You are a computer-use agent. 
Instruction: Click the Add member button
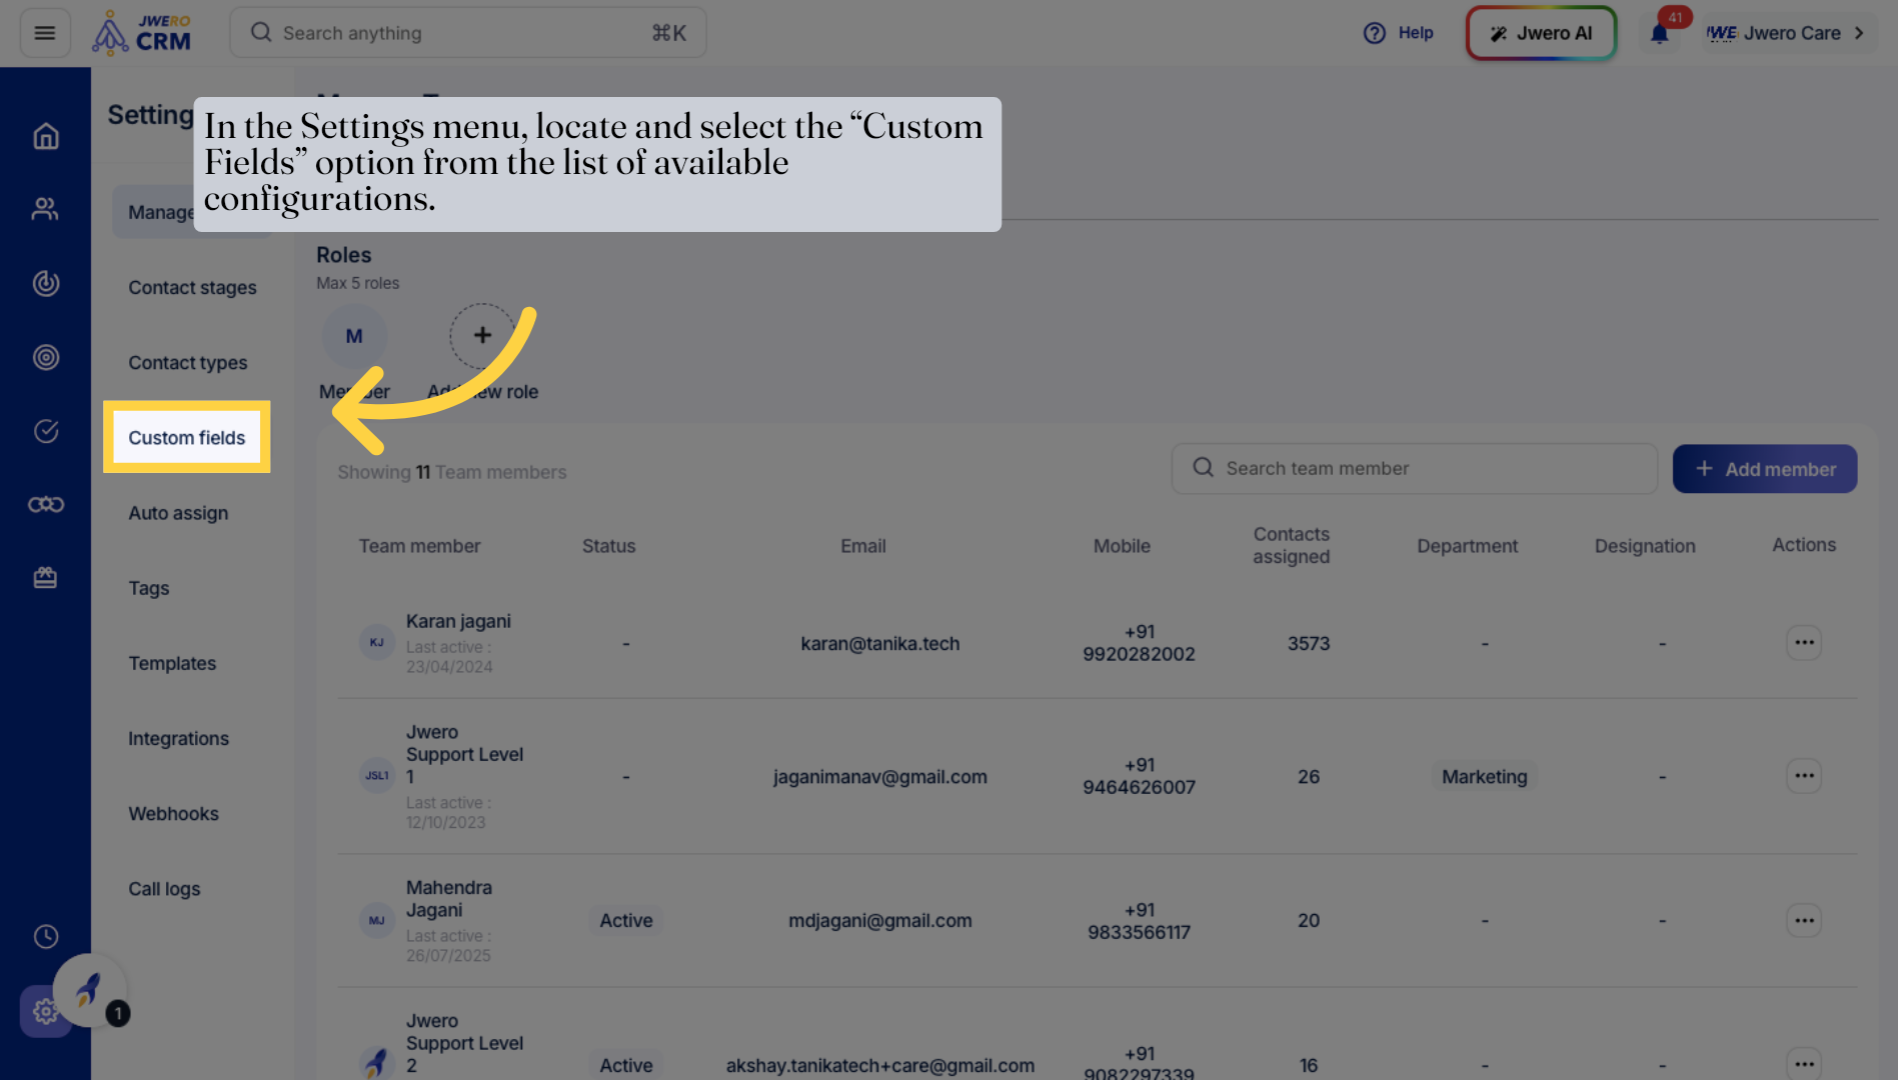point(1764,469)
